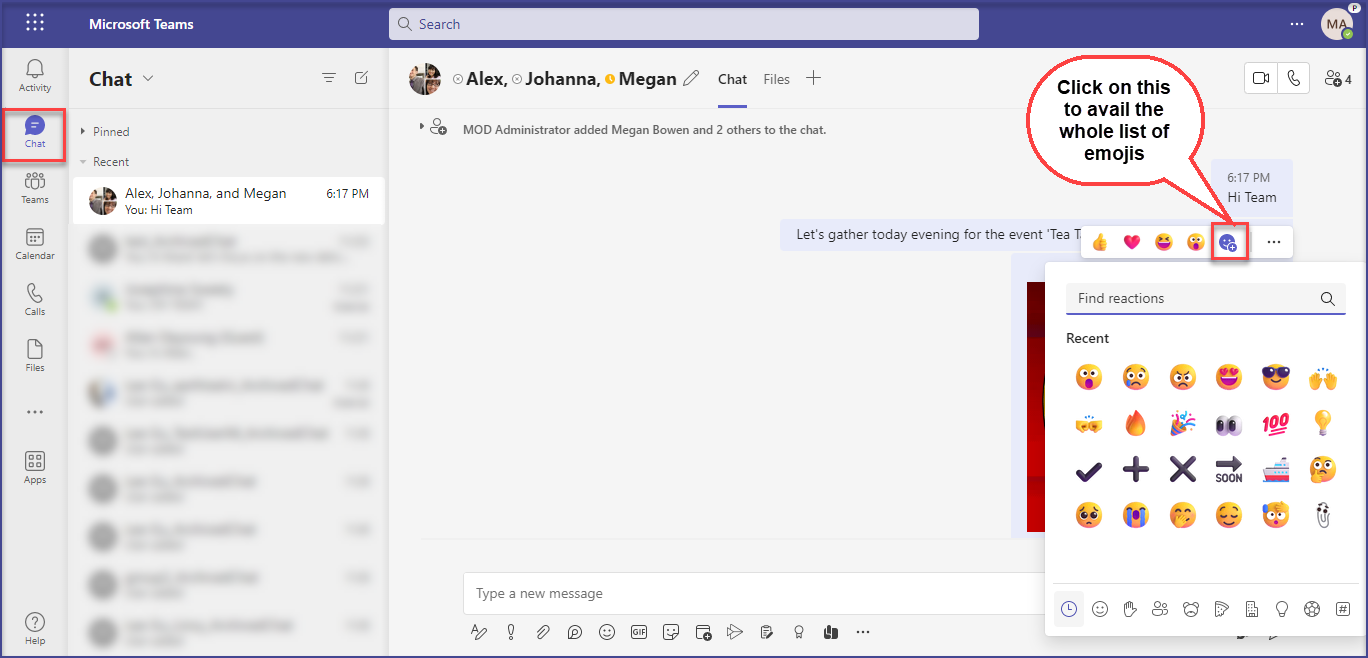Start a video call in chat

click(1261, 78)
